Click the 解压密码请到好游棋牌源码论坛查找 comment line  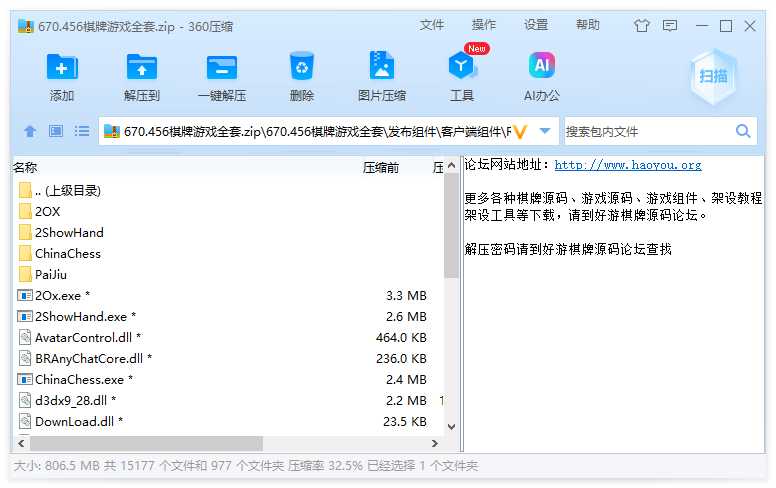(x=568, y=249)
